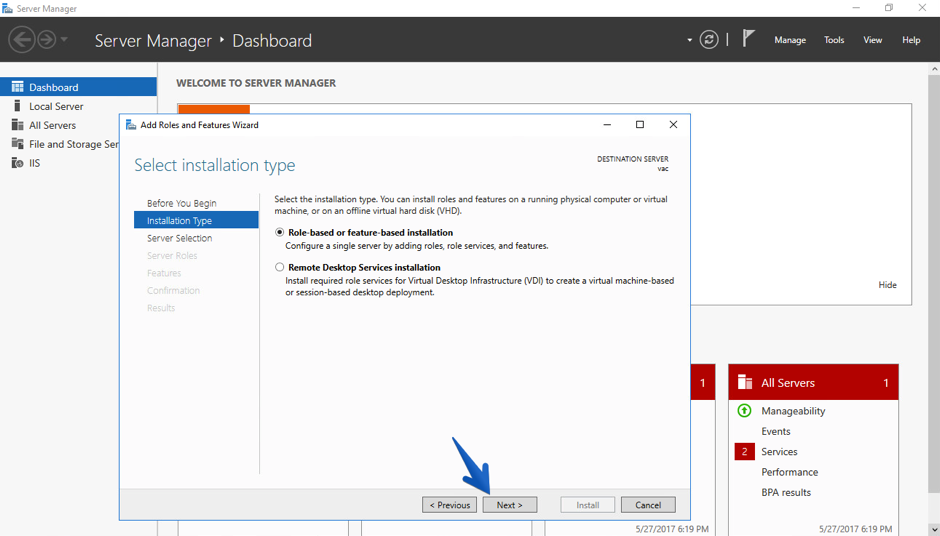This screenshot has height=536, width=940.
Task: Click the Confirmation wizard step
Action: click(173, 290)
